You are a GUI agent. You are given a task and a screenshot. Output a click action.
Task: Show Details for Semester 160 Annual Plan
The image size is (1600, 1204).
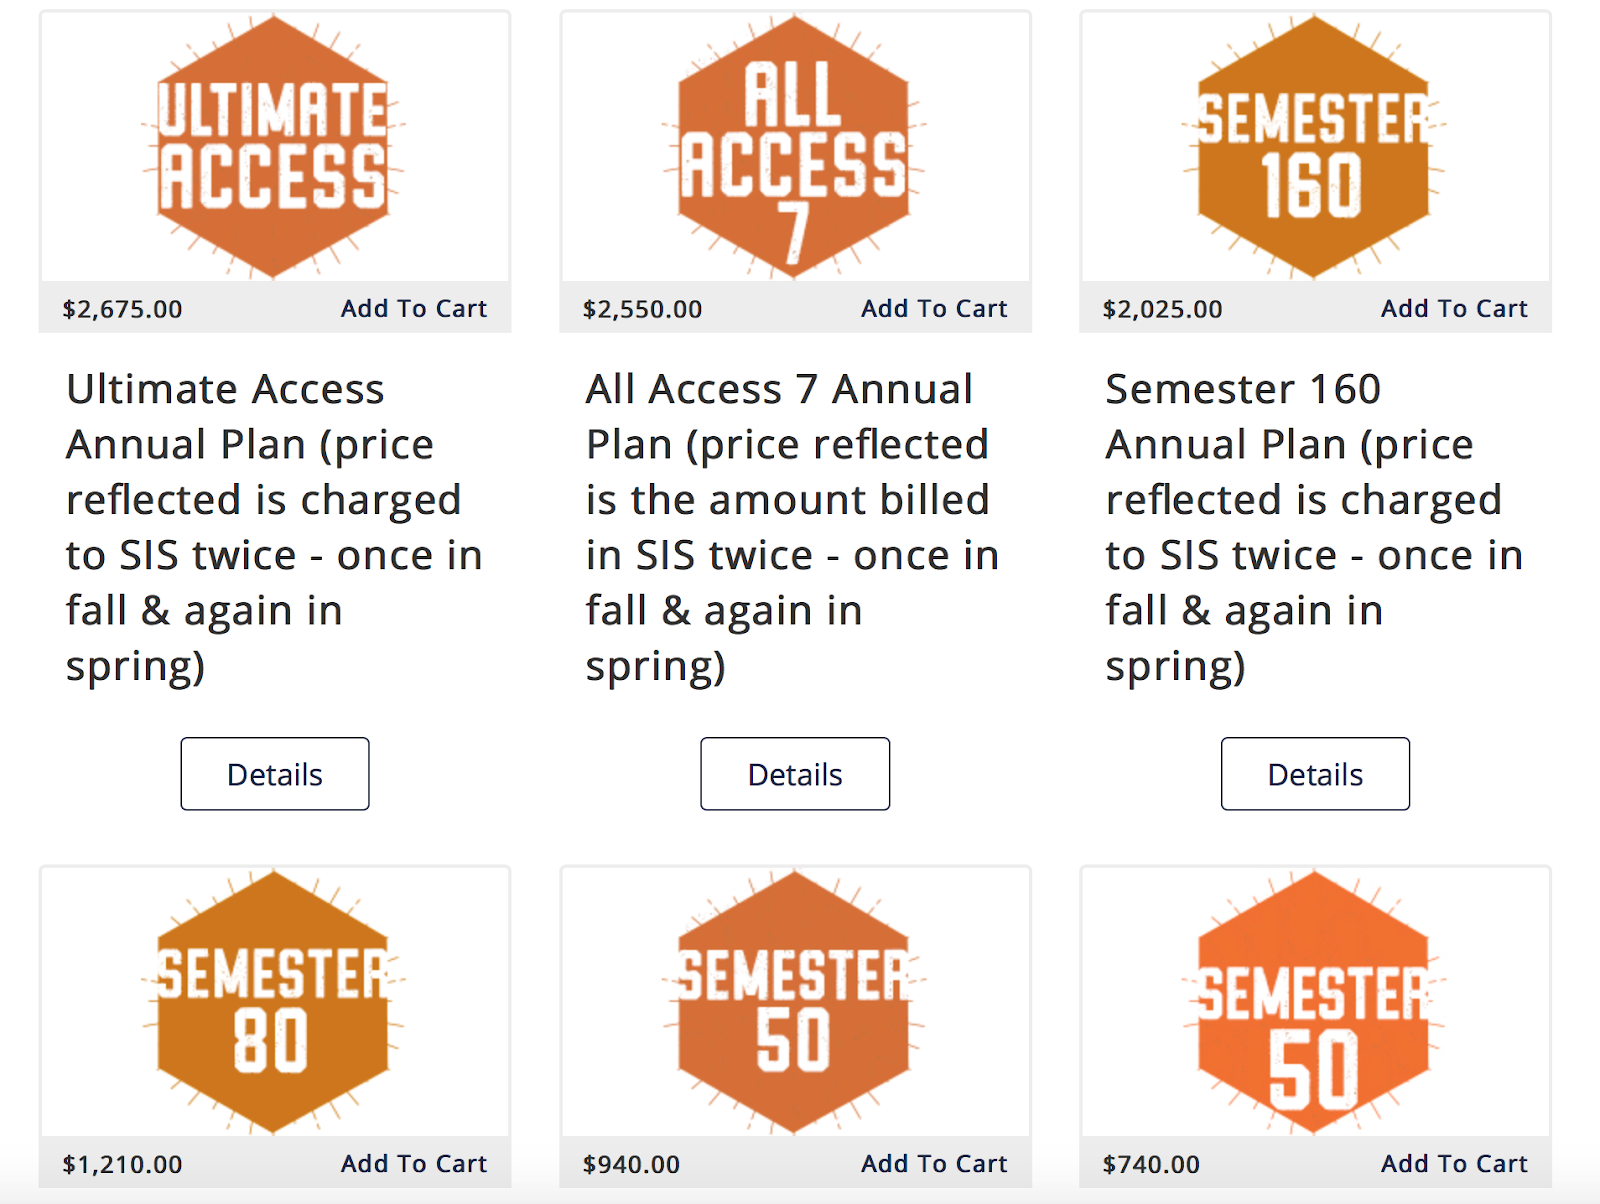pyautogui.click(x=1315, y=774)
